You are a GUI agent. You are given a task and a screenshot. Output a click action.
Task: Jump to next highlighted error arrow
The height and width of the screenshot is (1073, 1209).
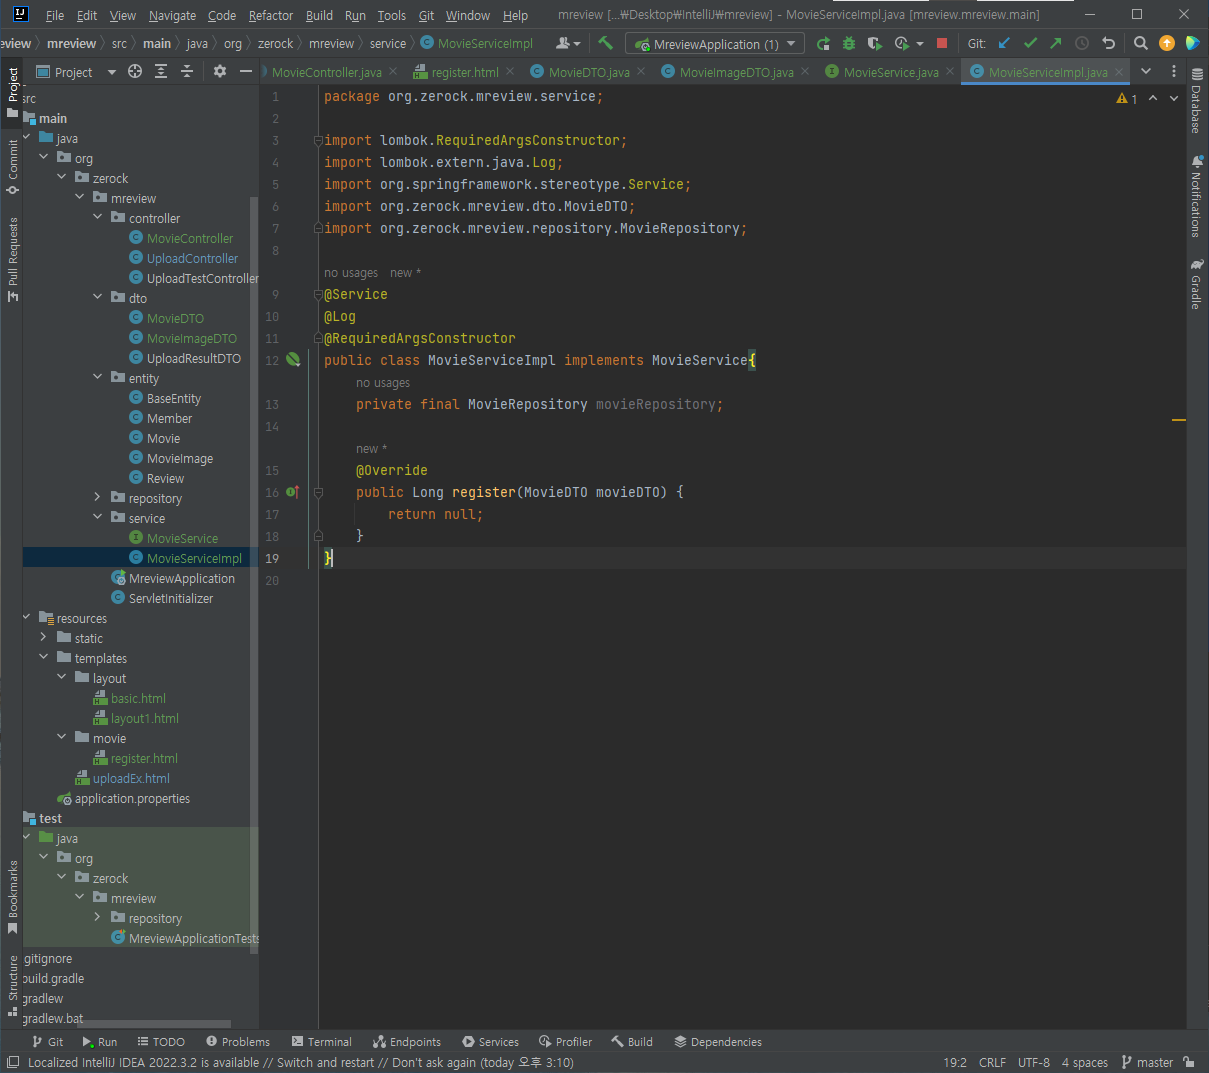pos(1174,98)
